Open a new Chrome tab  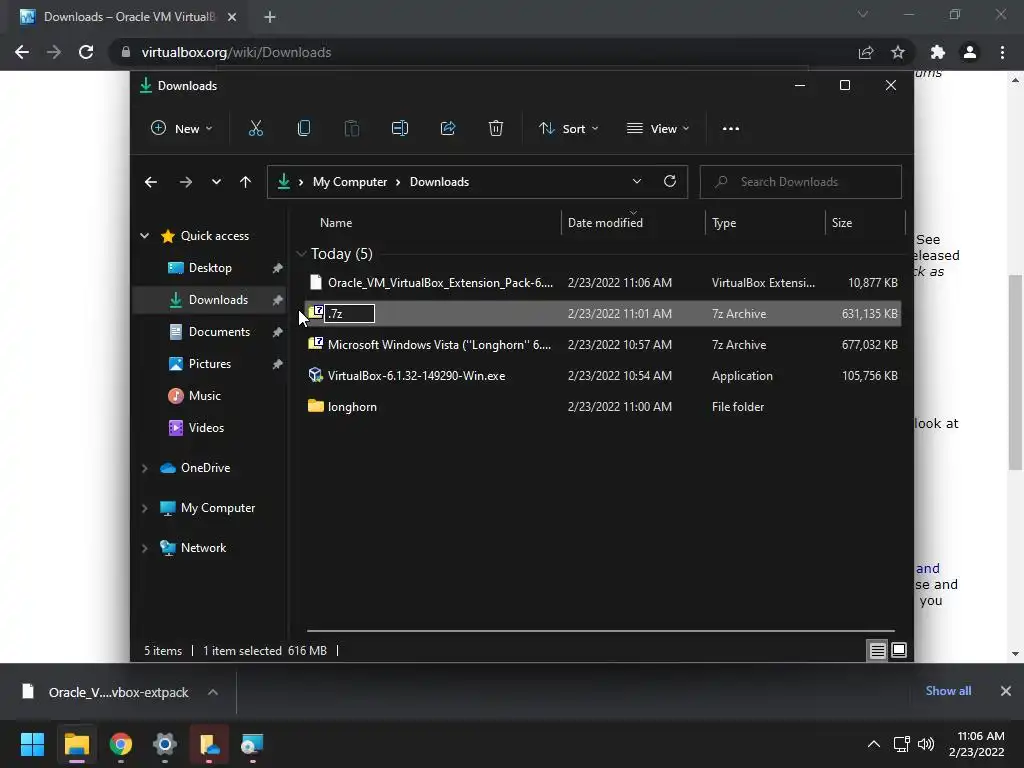(270, 17)
